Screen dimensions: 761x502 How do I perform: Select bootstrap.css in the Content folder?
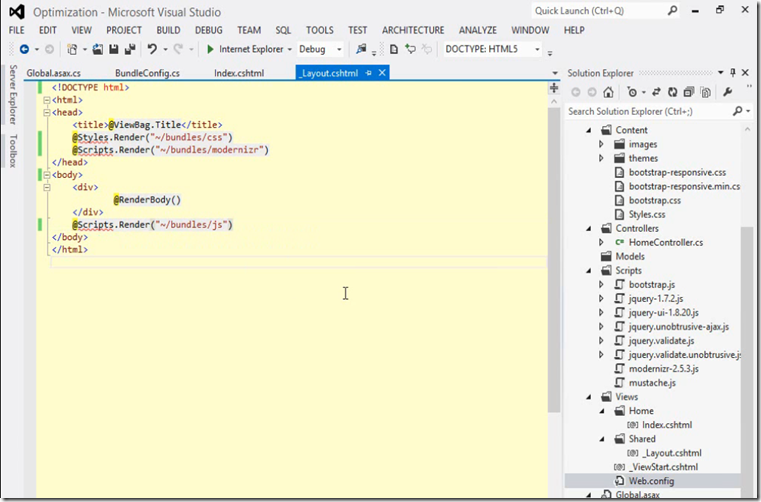[x=654, y=201]
